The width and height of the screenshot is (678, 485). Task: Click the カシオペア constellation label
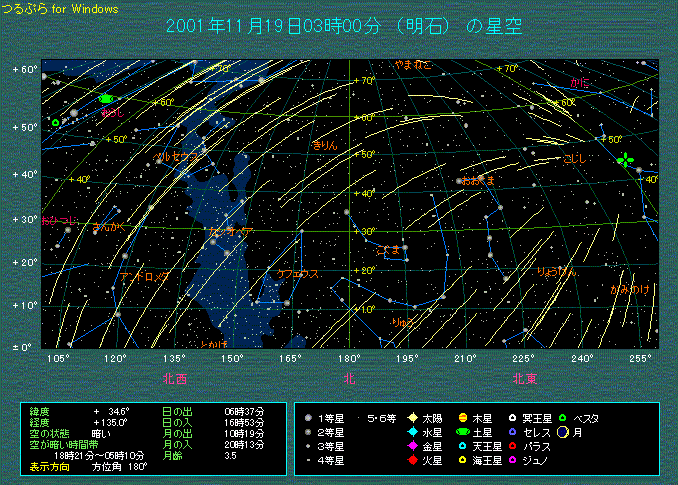point(232,232)
